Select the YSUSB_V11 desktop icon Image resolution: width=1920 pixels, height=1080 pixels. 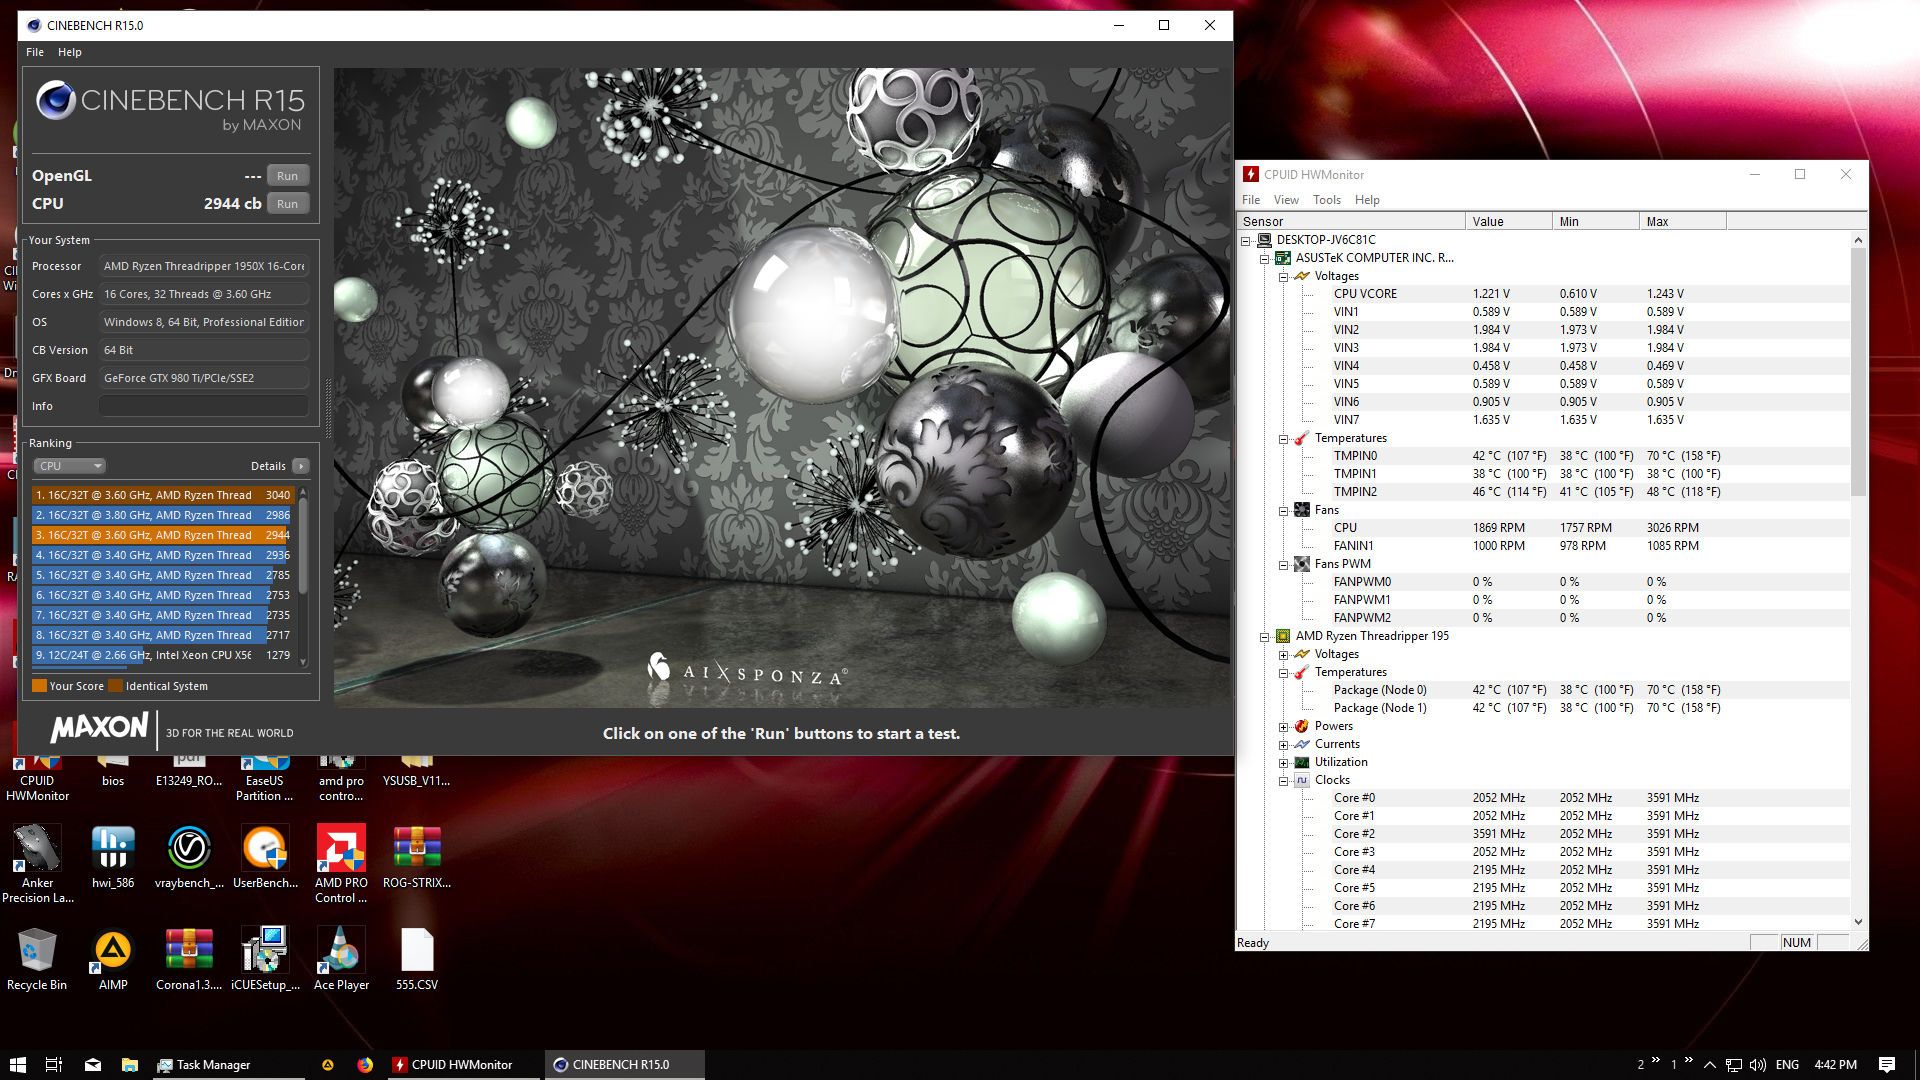point(417,773)
